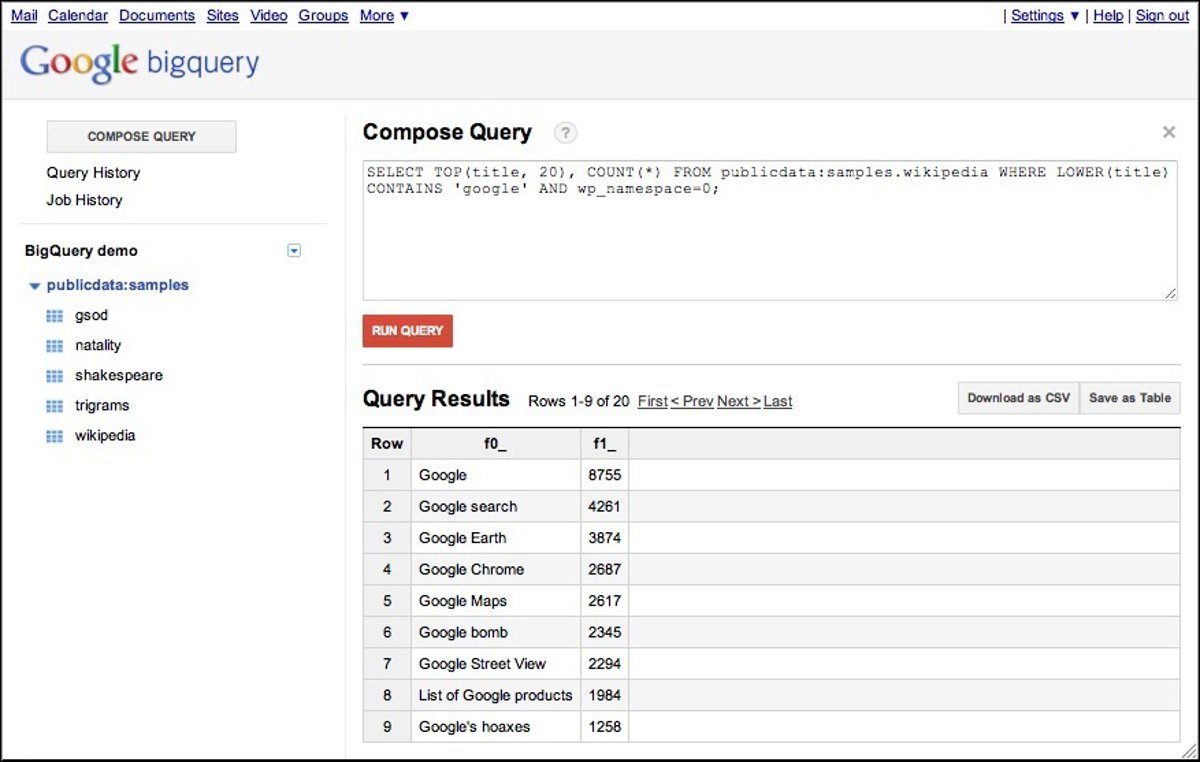
Task: Click the Save as Table button
Action: click(1129, 398)
